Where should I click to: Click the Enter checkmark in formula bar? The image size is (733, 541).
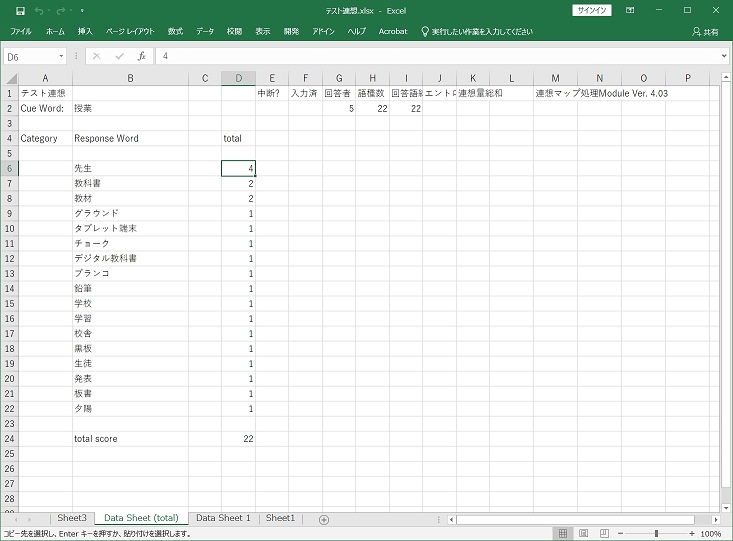120,56
